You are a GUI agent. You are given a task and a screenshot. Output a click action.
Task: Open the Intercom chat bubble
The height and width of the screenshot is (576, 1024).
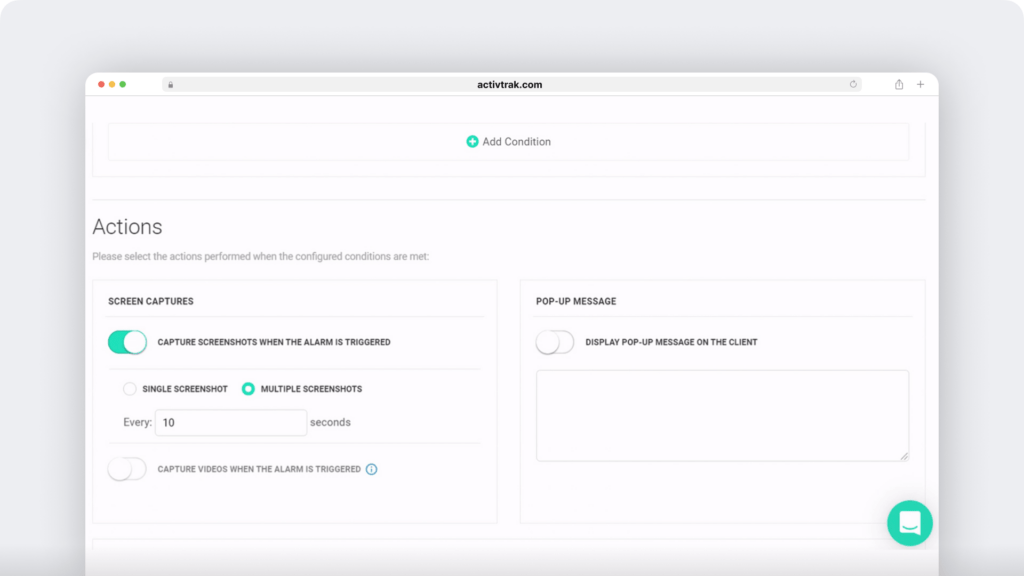pyautogui.click(x=909, y=523)
